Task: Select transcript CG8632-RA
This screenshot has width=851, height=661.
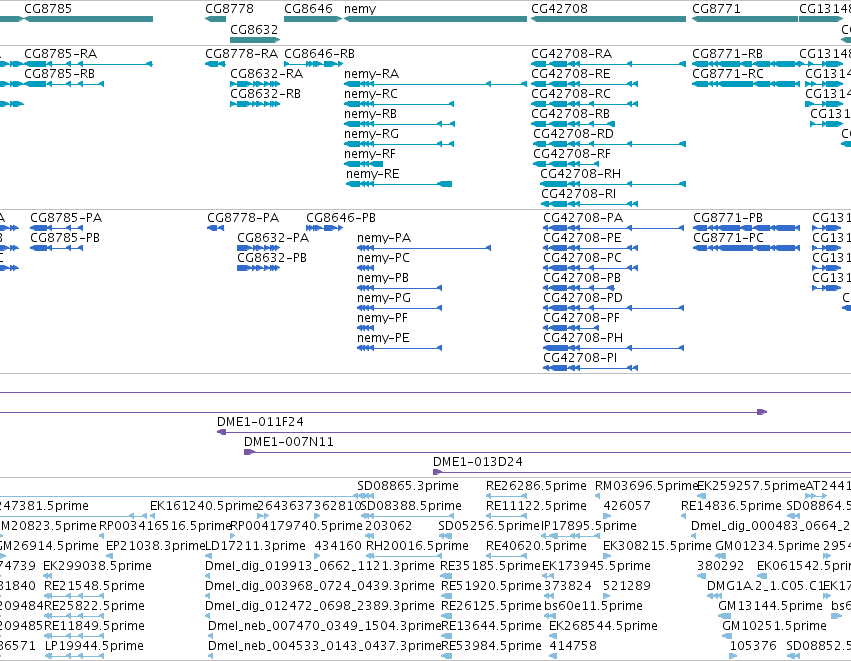Action: (x=255, y=84)
